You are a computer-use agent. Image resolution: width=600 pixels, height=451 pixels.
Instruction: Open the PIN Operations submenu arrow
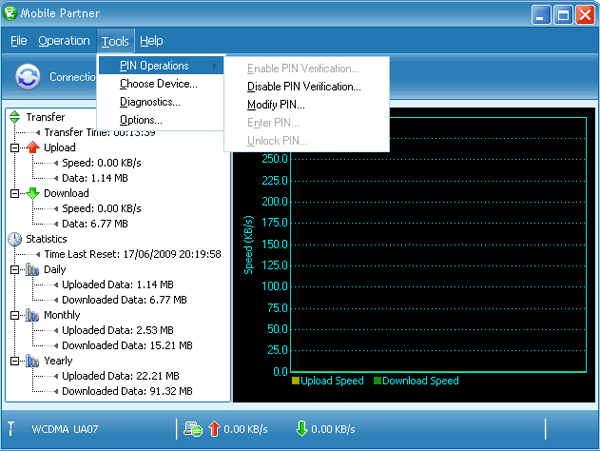[215, 66]
